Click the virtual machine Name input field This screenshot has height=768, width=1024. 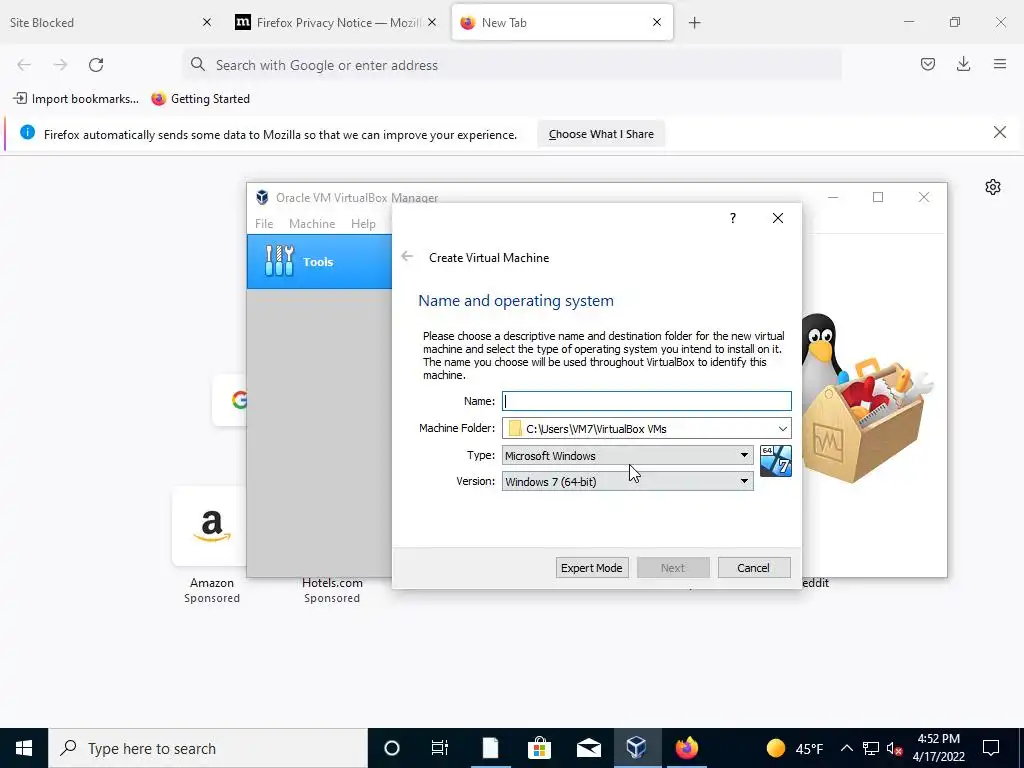click(x=647, y=401)
